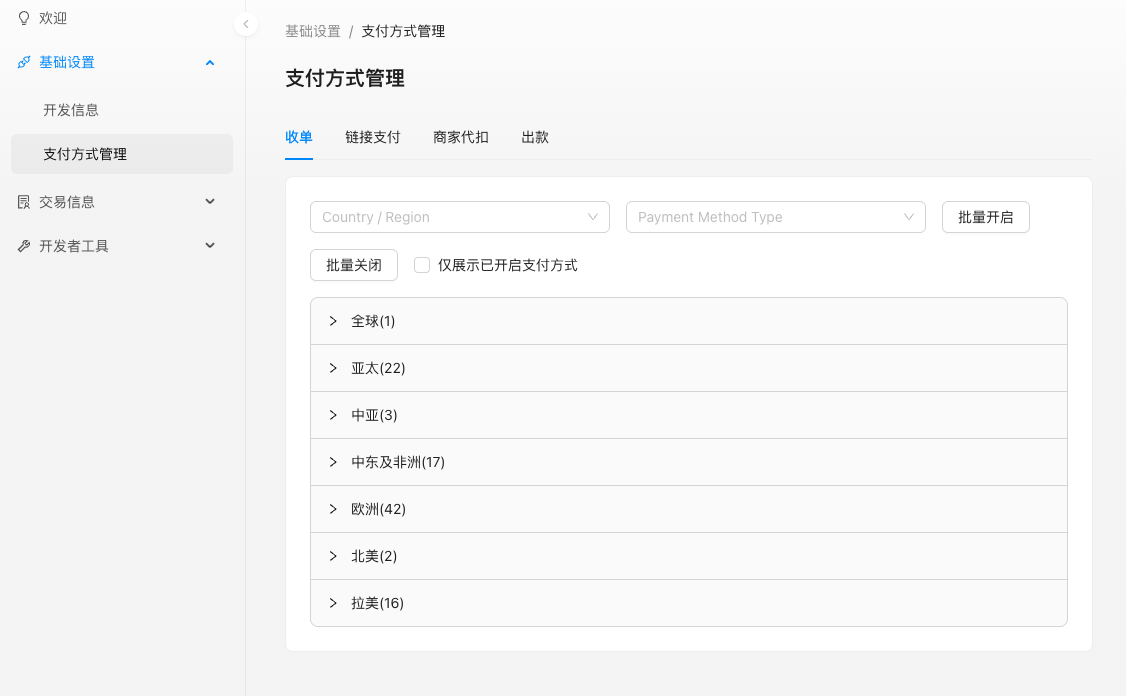The height and width of the screenshot is (696, 1126).
Task: Click the 开发者工具 wrench icon
Action: (x=24, y=246)
